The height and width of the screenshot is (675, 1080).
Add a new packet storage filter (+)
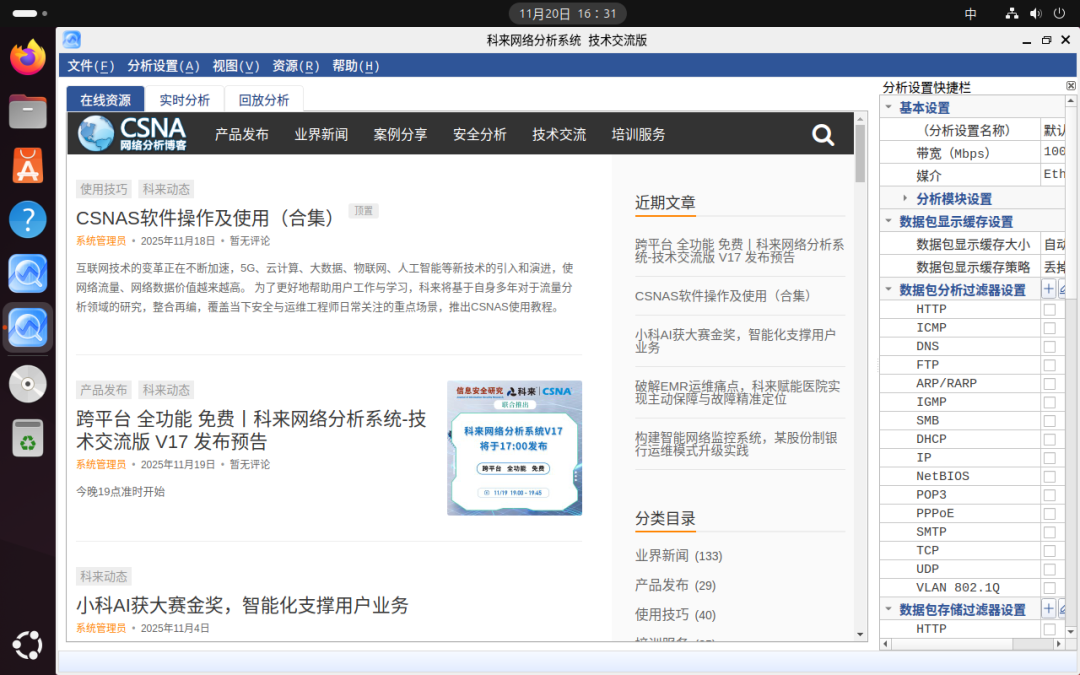coord(1048,609)
